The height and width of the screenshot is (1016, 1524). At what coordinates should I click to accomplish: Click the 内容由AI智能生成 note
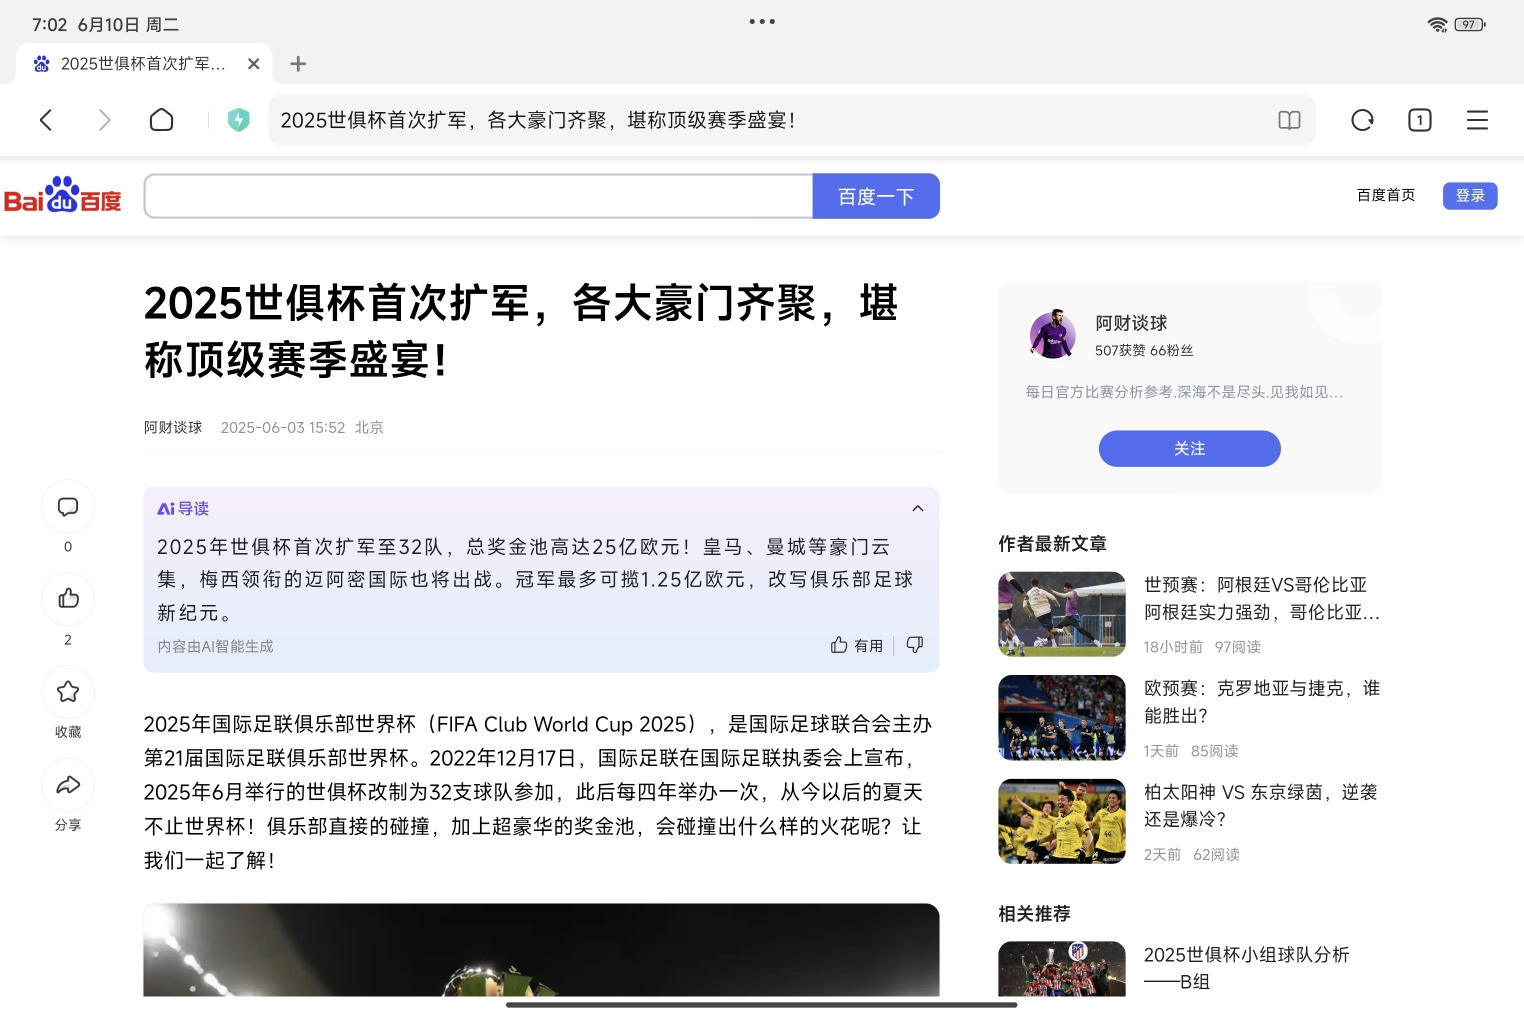(215, 647)
